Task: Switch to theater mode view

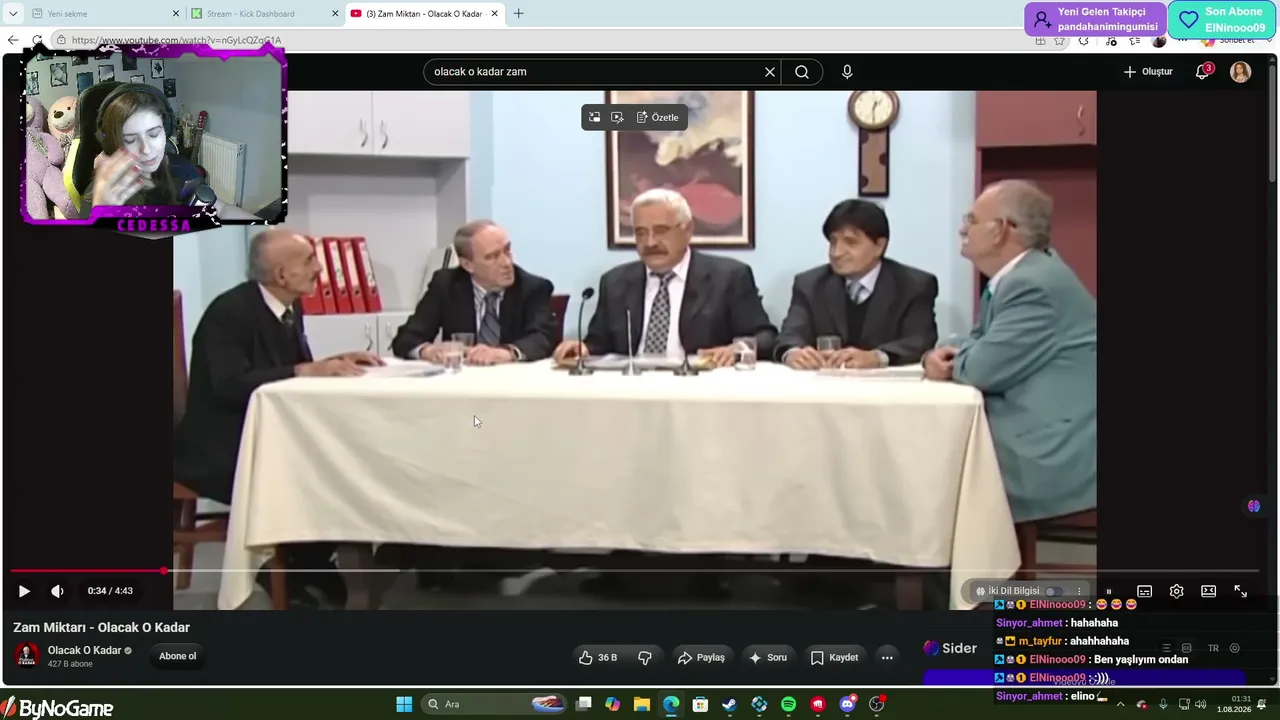Action: click(x=1208, y=591)
